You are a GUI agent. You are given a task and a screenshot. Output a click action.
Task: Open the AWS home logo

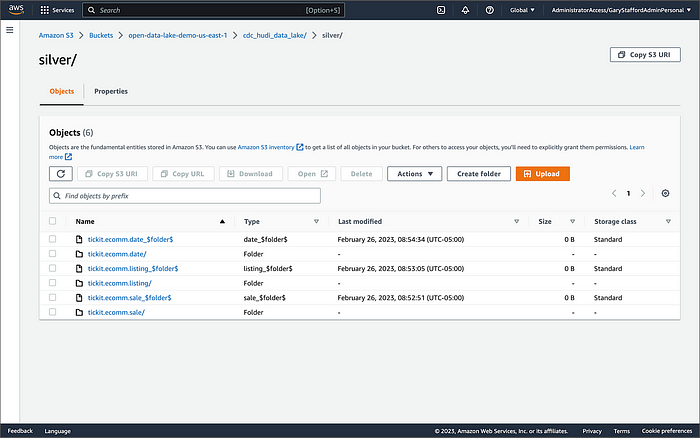pyautogui.click(x=16, y=10)
